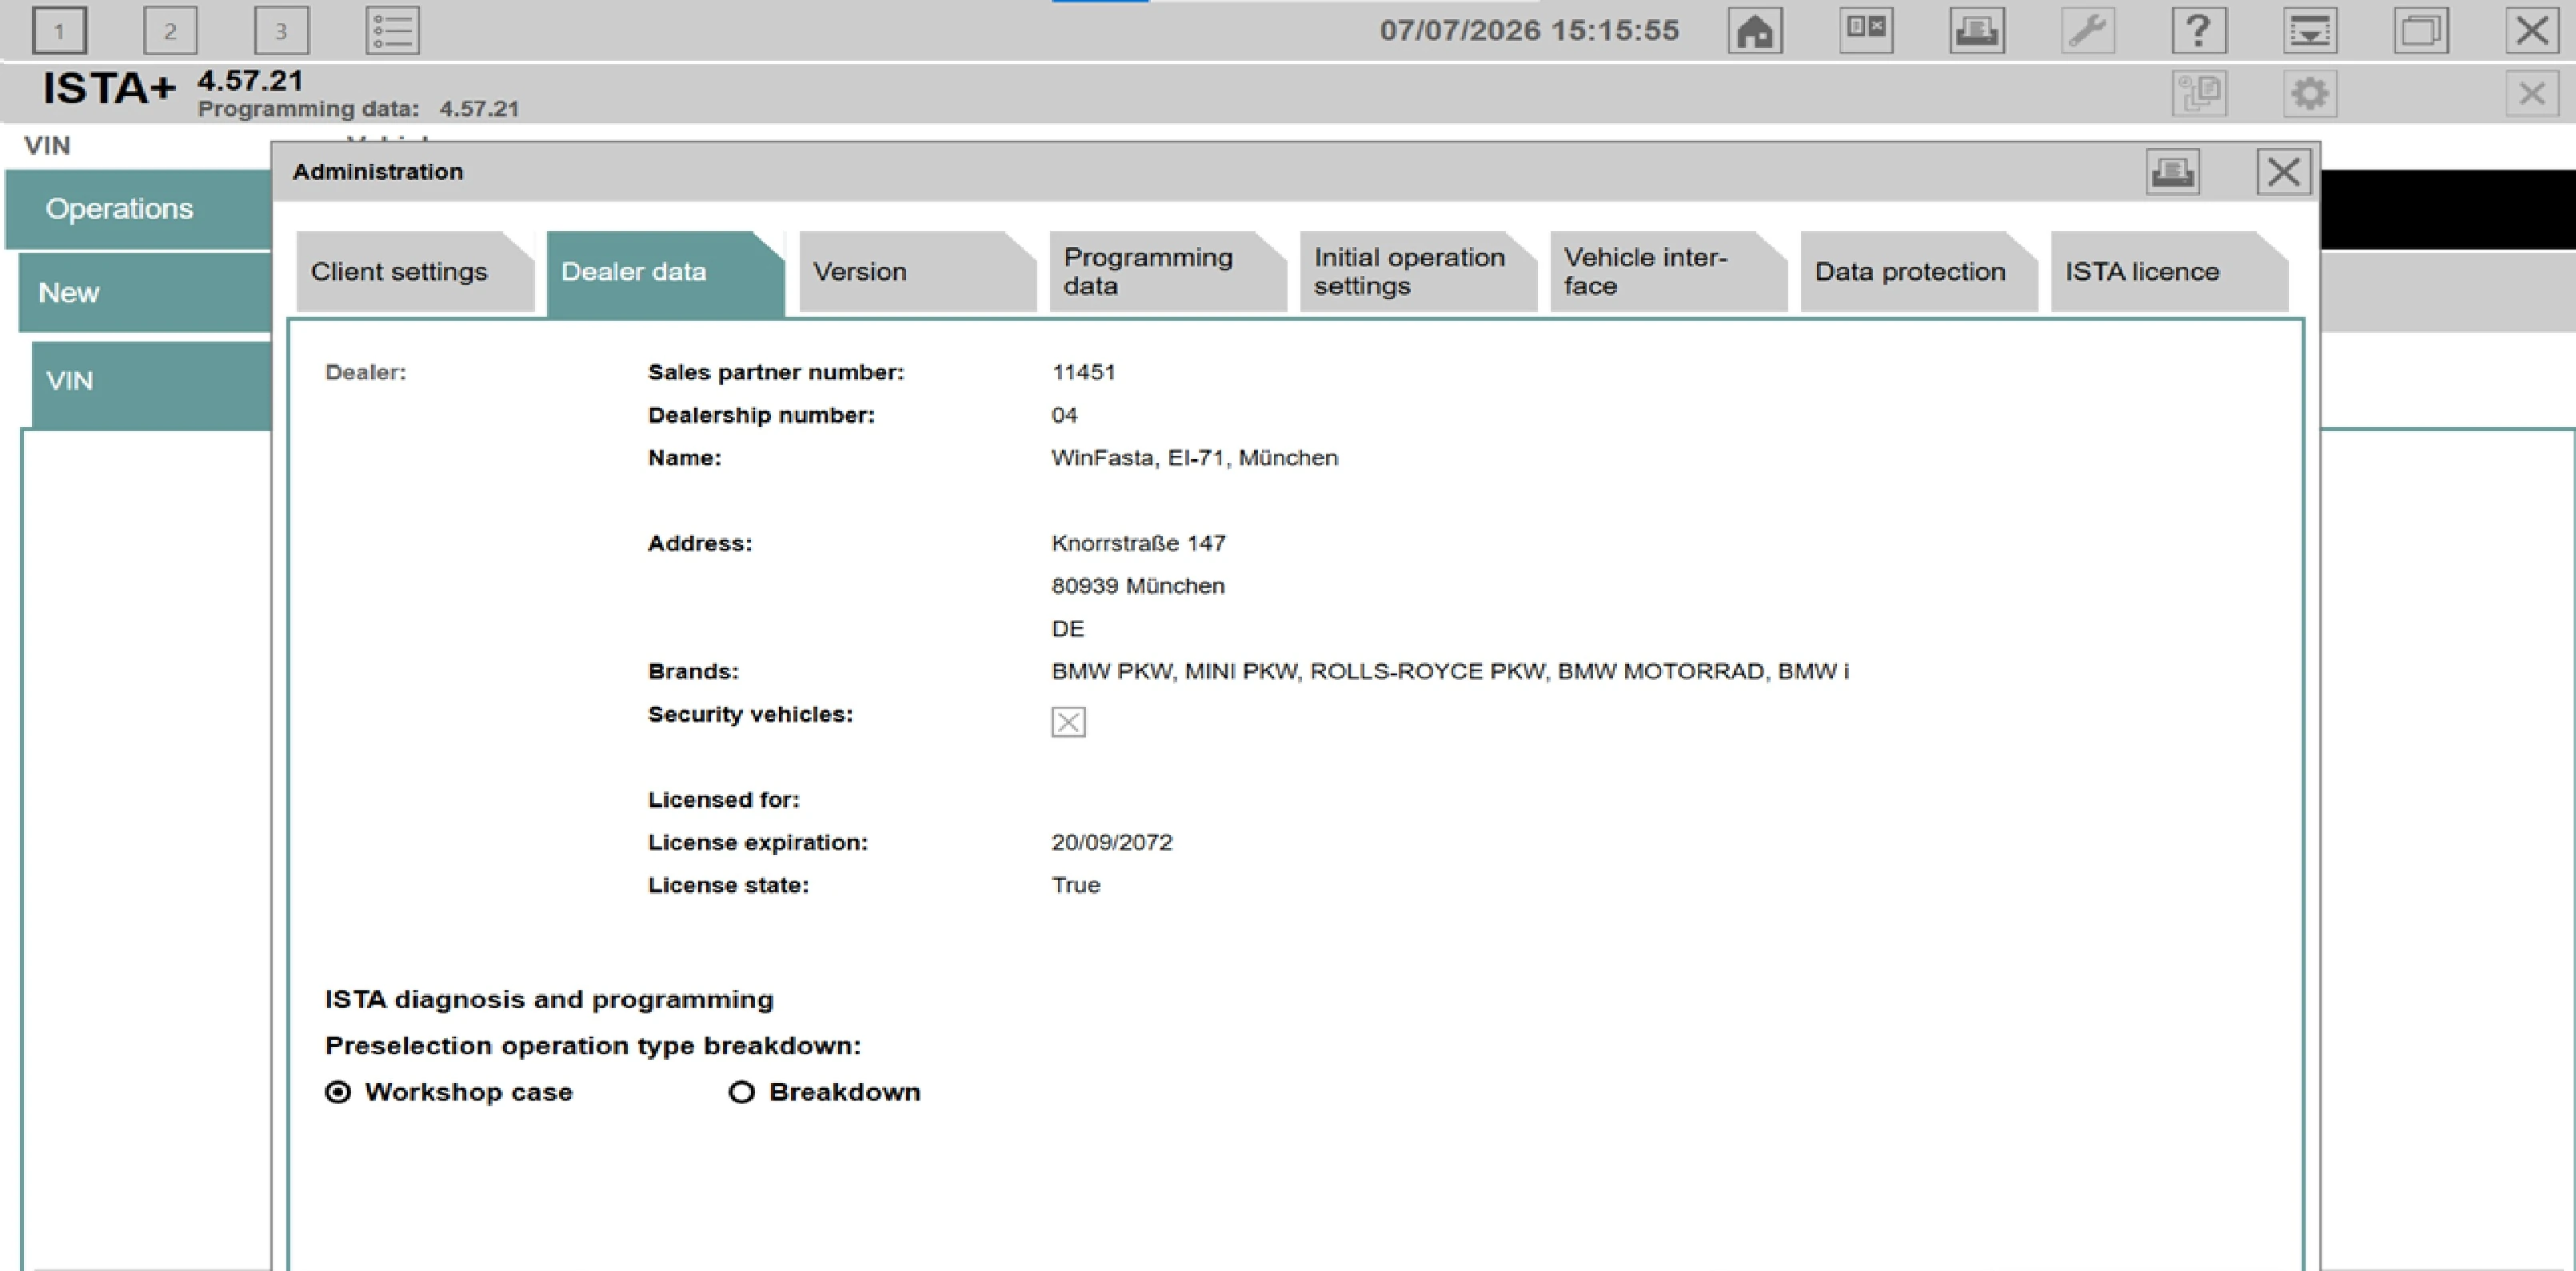
Task: Click the dealership number 04
Action: (1064, 415)
